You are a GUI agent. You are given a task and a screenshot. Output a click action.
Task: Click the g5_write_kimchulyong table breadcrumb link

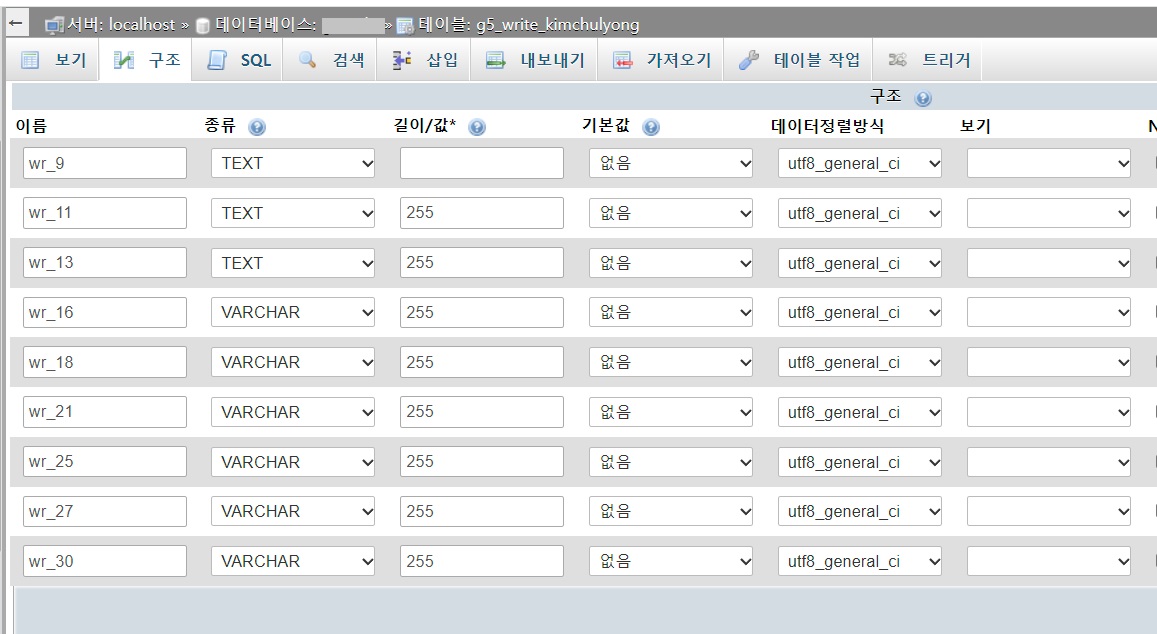(557, 24)
